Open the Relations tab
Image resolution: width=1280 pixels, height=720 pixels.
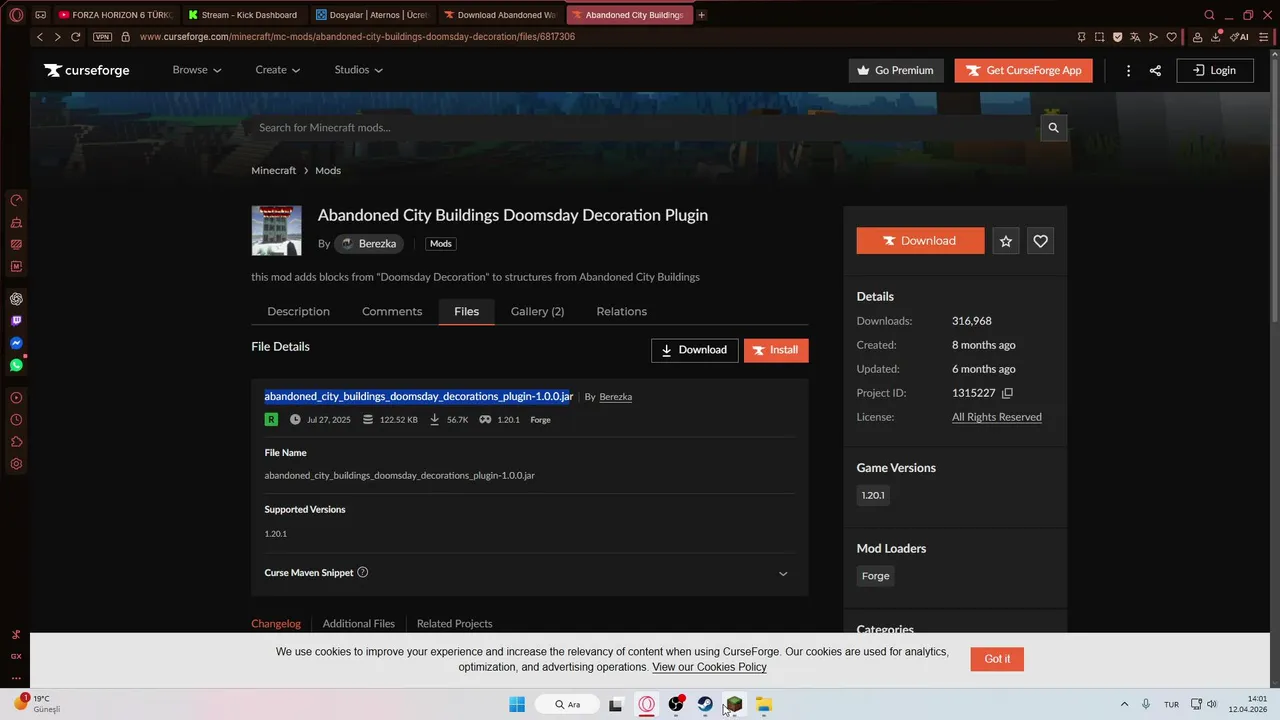click(x=622, y=311)
